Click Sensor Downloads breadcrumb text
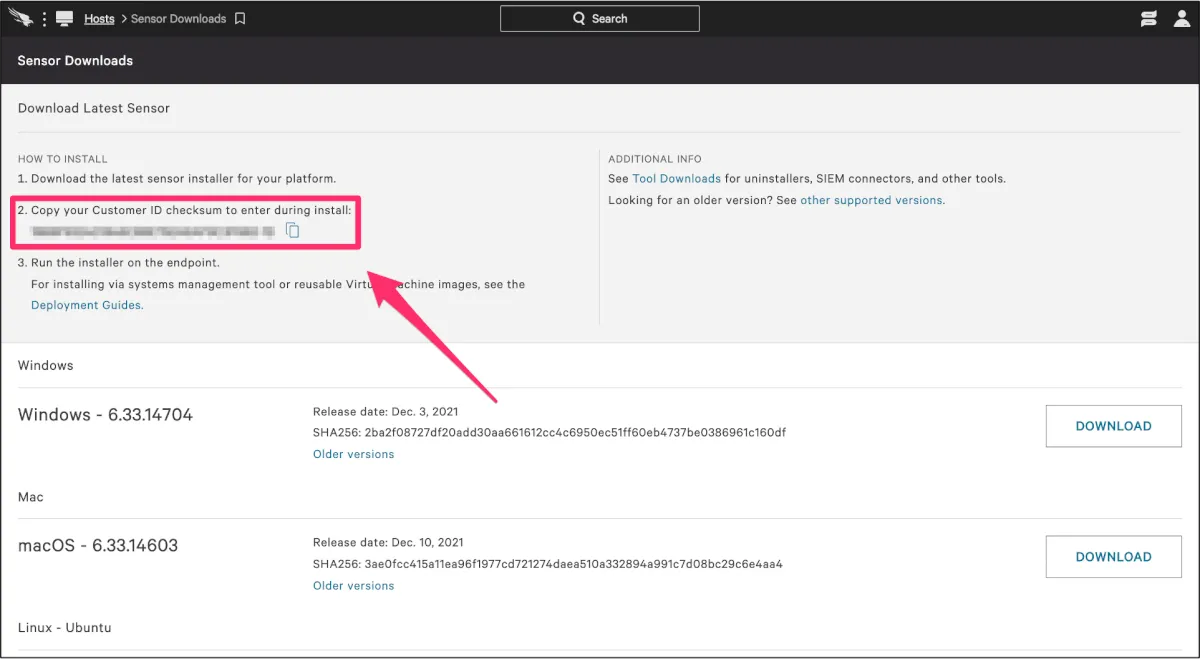 coord(178,19)
